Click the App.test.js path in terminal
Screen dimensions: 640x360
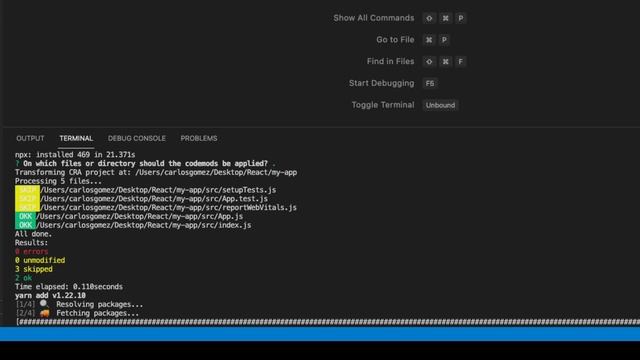point(154,199)
